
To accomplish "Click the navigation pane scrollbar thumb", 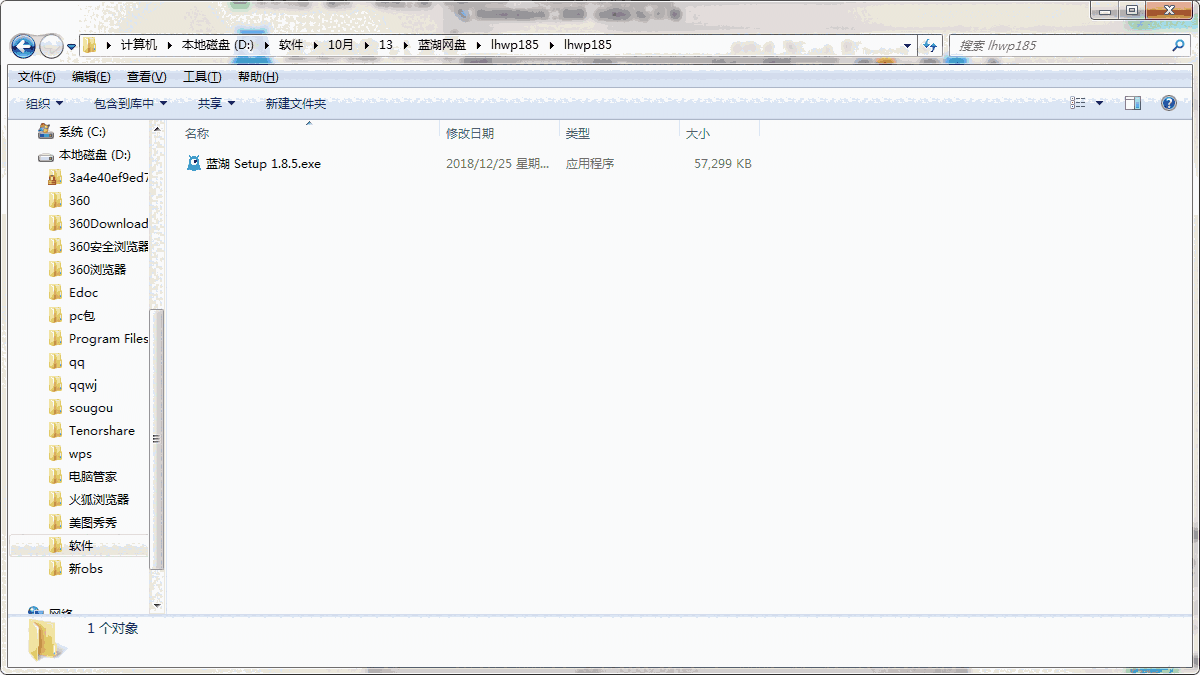I will pos(157,440).
